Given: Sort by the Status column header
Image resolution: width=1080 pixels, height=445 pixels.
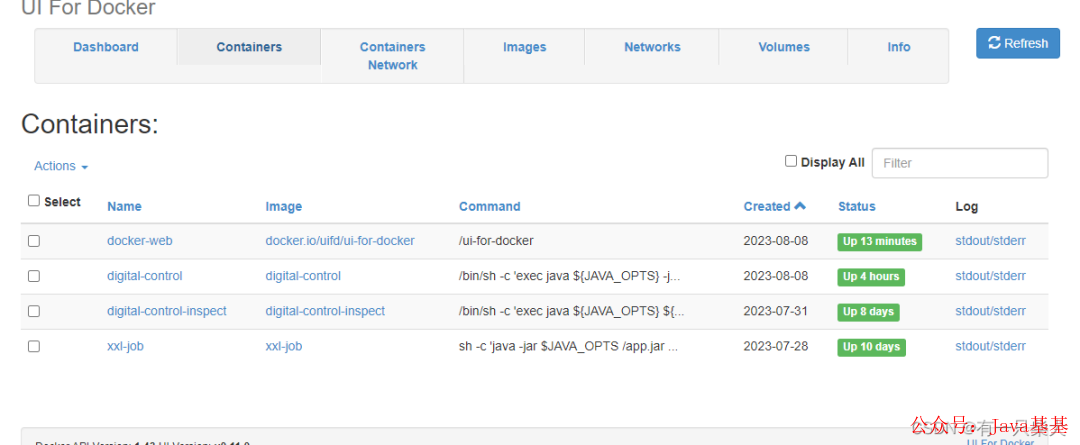Looking at the screenshot, I should click(857, 207).
